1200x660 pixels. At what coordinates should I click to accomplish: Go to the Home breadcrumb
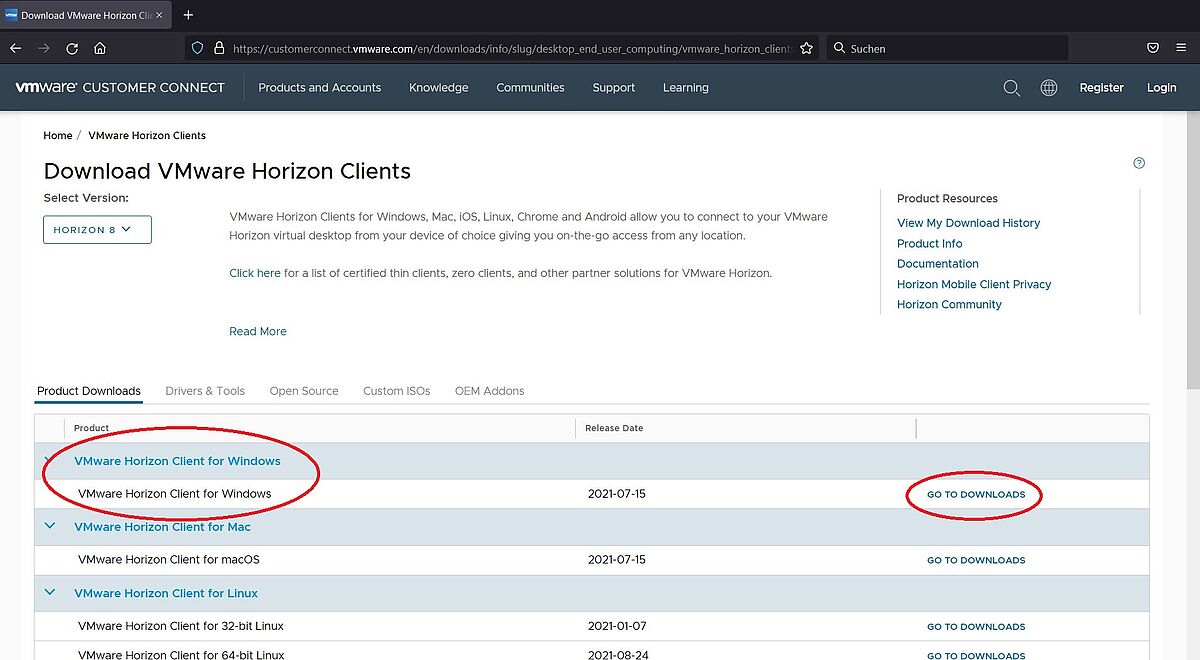coord(58,135)
